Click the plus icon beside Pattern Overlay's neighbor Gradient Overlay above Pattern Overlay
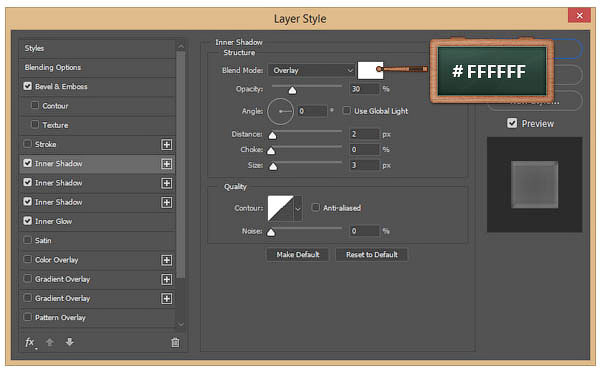 pos(166,299)
